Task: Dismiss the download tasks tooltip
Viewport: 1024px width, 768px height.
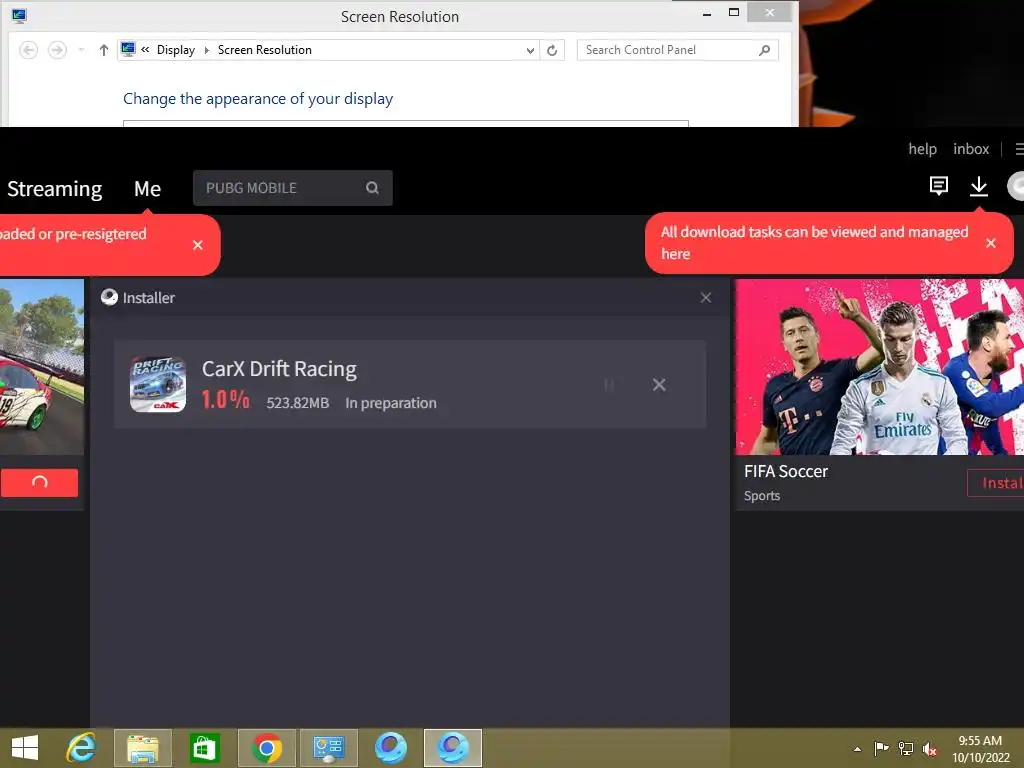Action: point(991,243)
